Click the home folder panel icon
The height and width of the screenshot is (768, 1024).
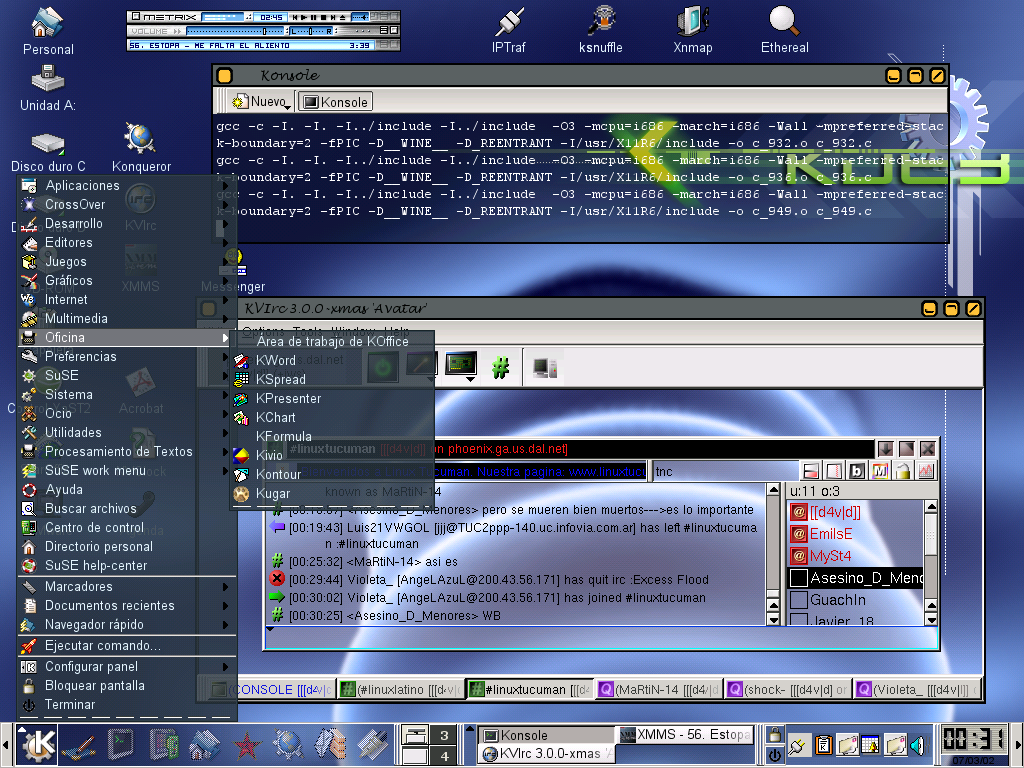click(205, 745)
